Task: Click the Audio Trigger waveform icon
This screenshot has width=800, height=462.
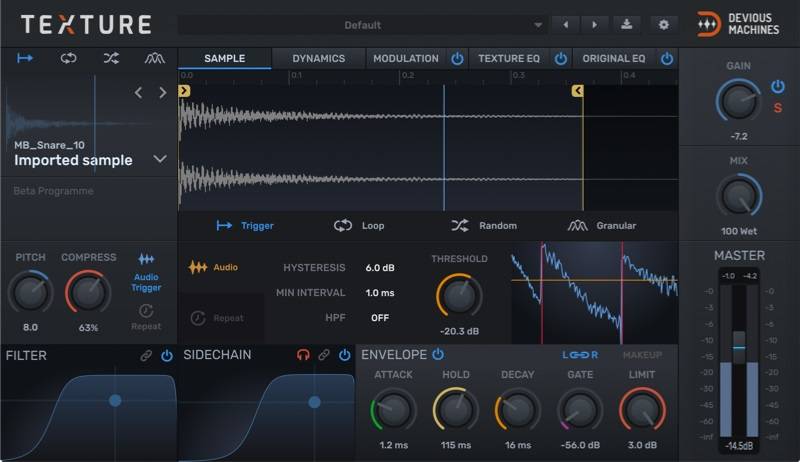Action: [146, 259]
